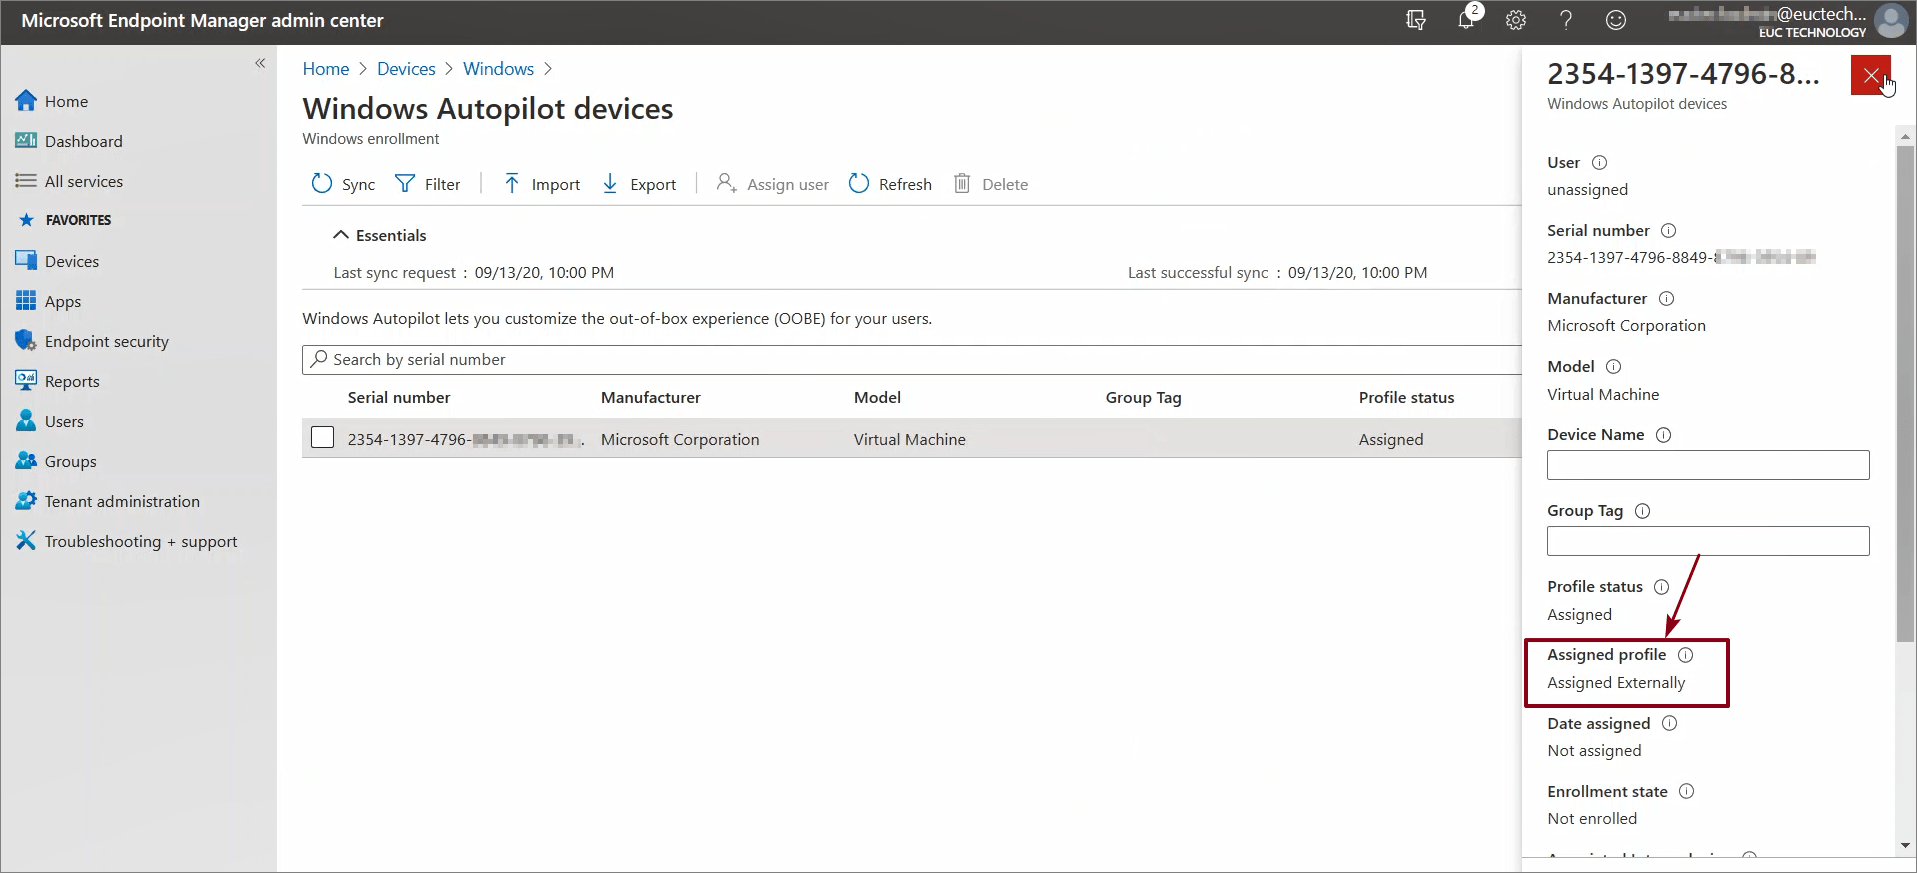Collapse the Essentials section

point(379,235)
